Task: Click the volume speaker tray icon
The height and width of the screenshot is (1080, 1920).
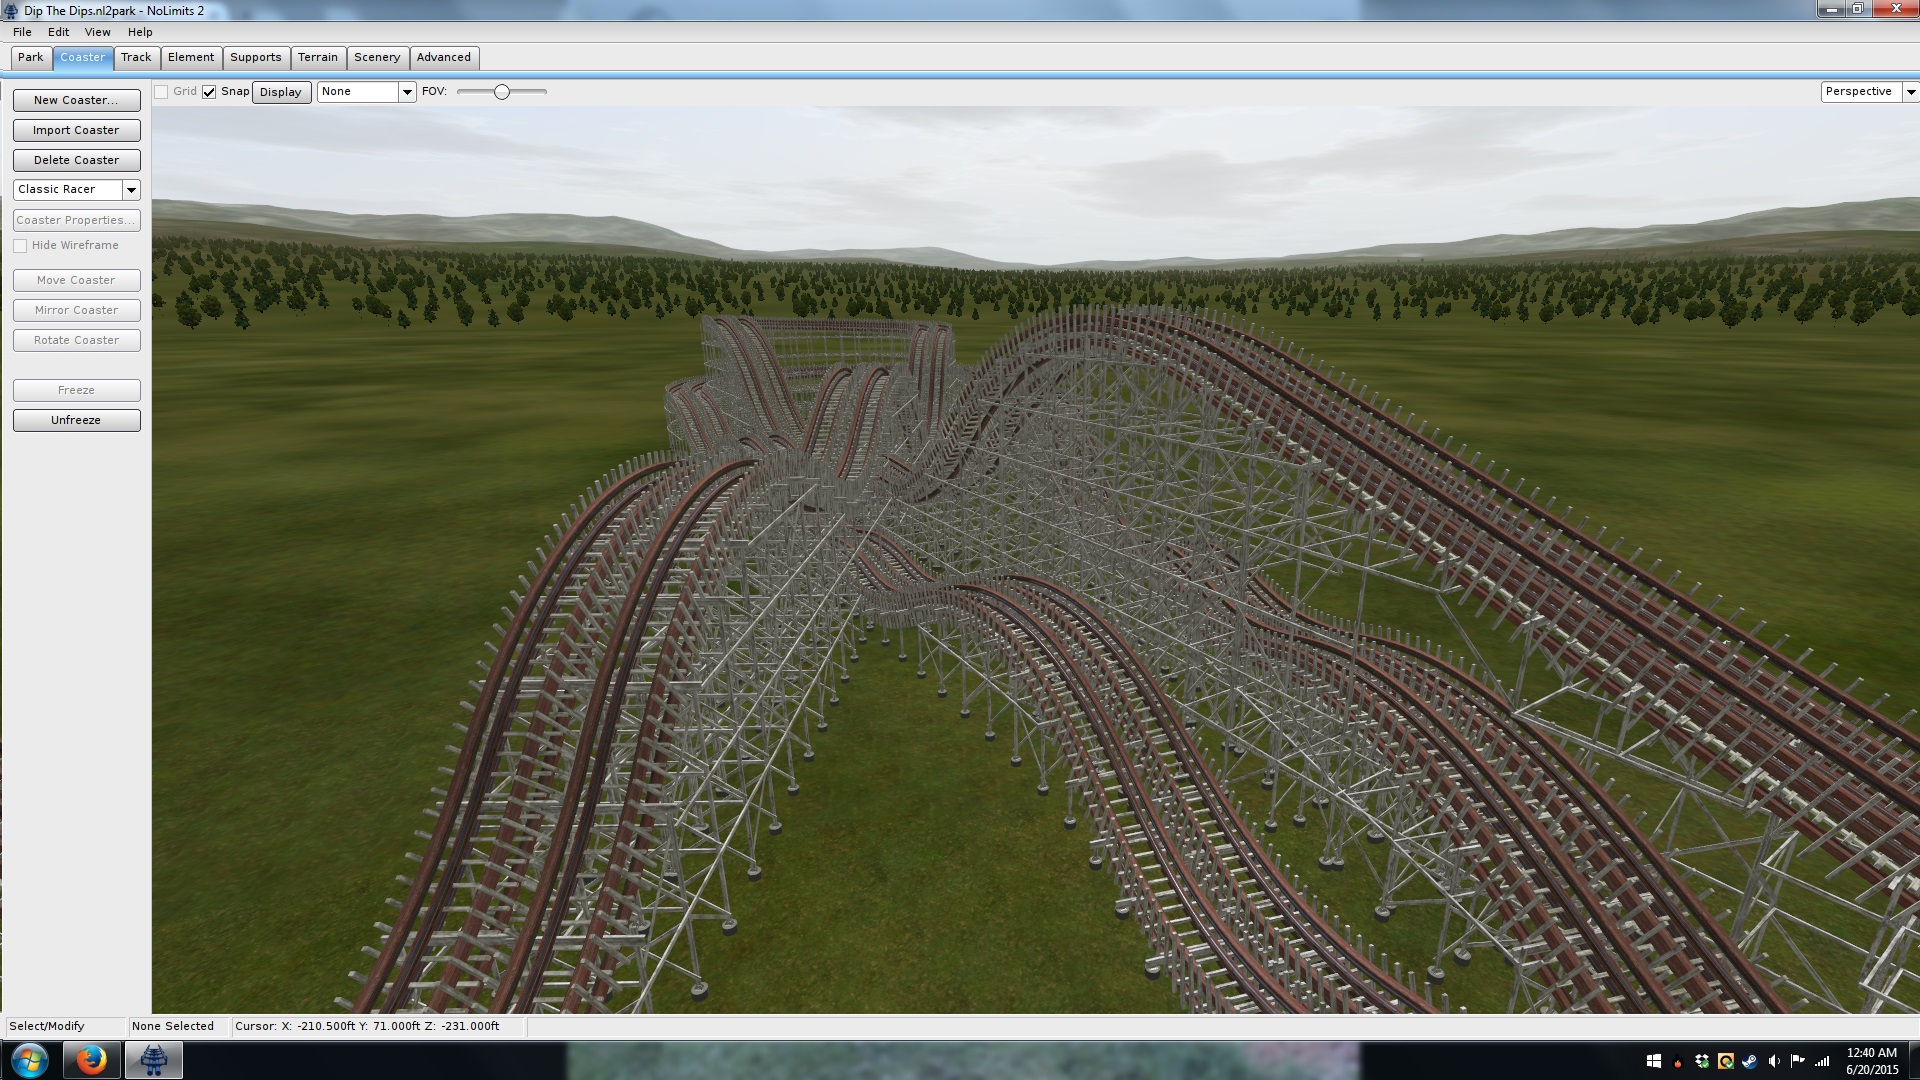Action: coord(1774,1061)
